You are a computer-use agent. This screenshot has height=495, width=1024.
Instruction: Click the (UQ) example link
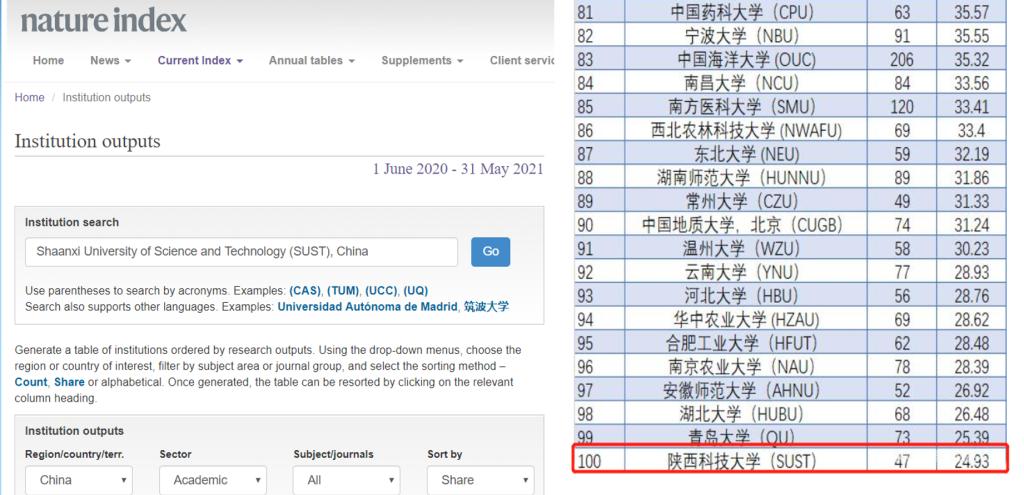coord(415,291)
